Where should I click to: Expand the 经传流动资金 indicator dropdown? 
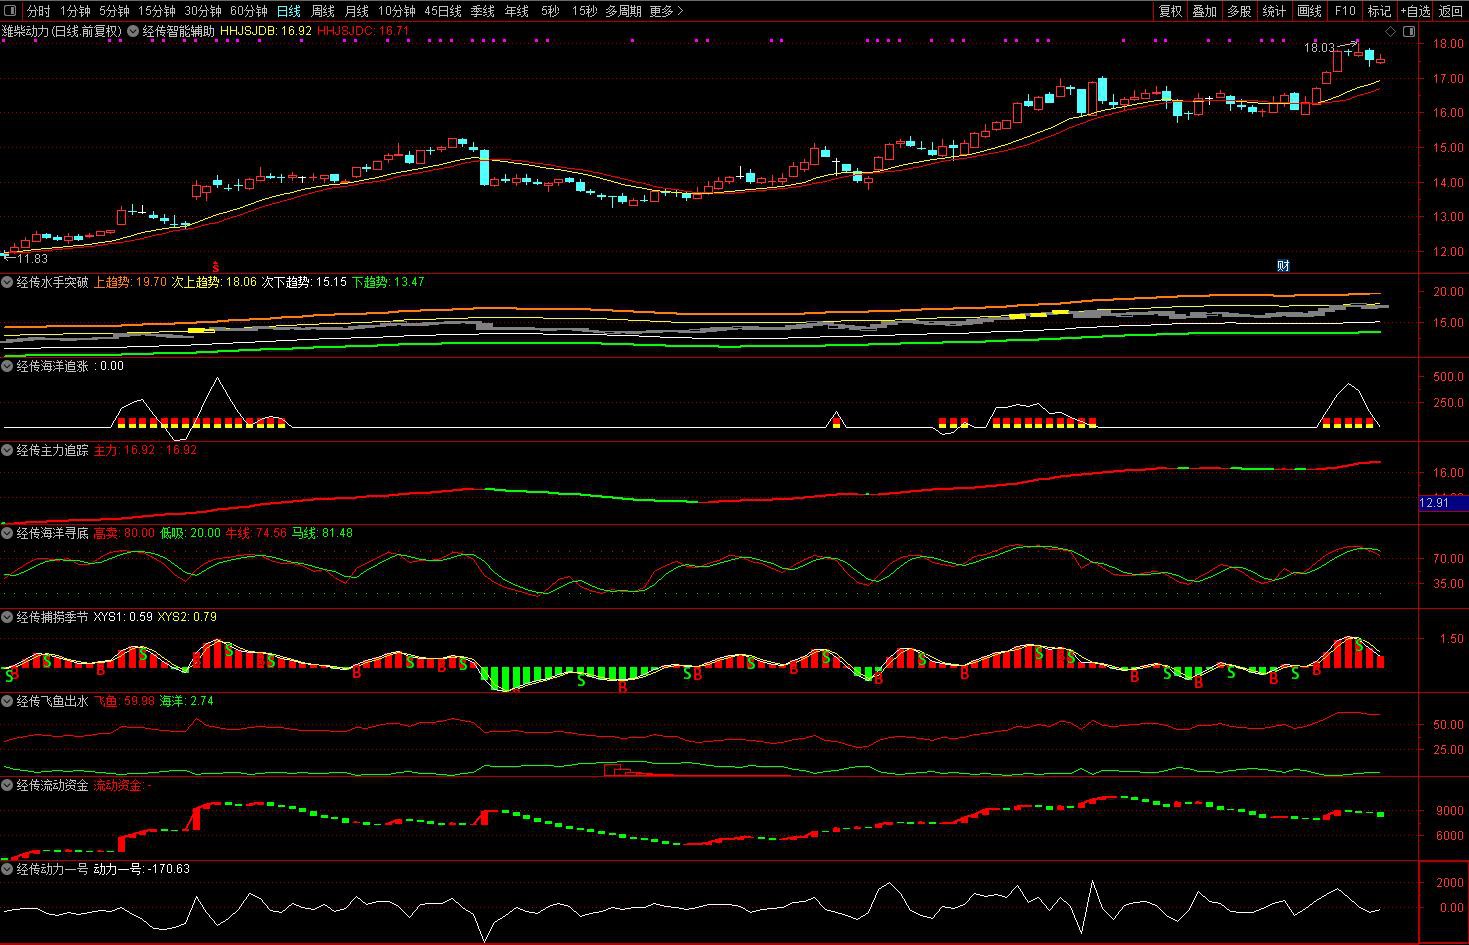pyautogui.click(x=8, y=785)
